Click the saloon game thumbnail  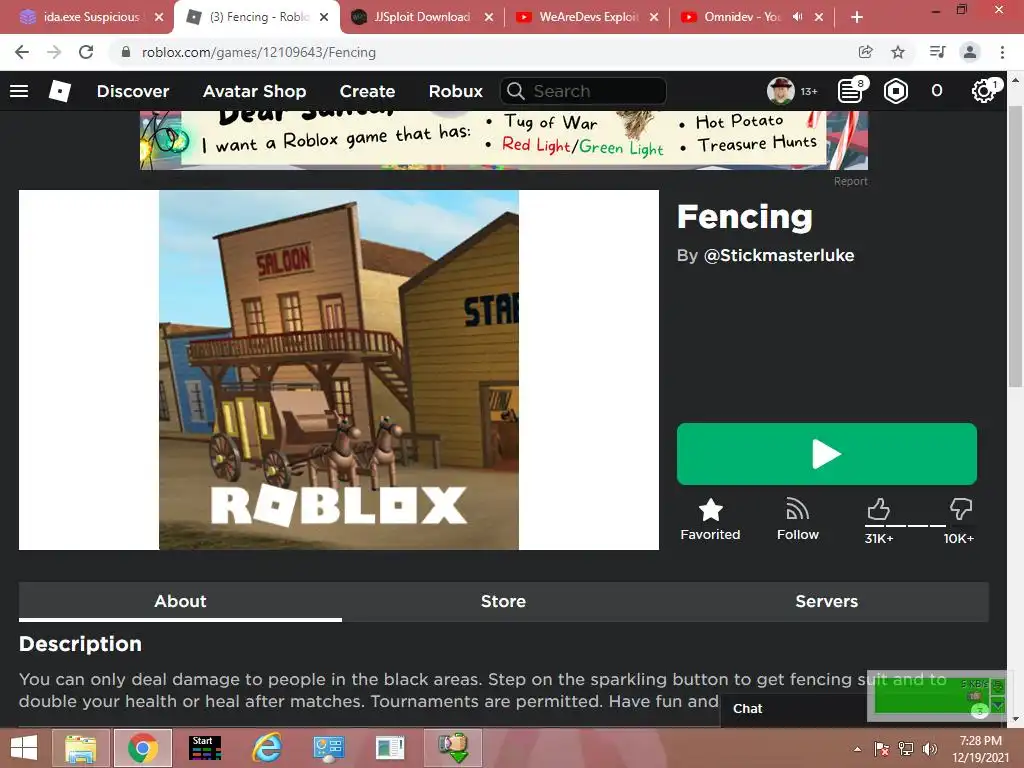click(x=339, y=370)
